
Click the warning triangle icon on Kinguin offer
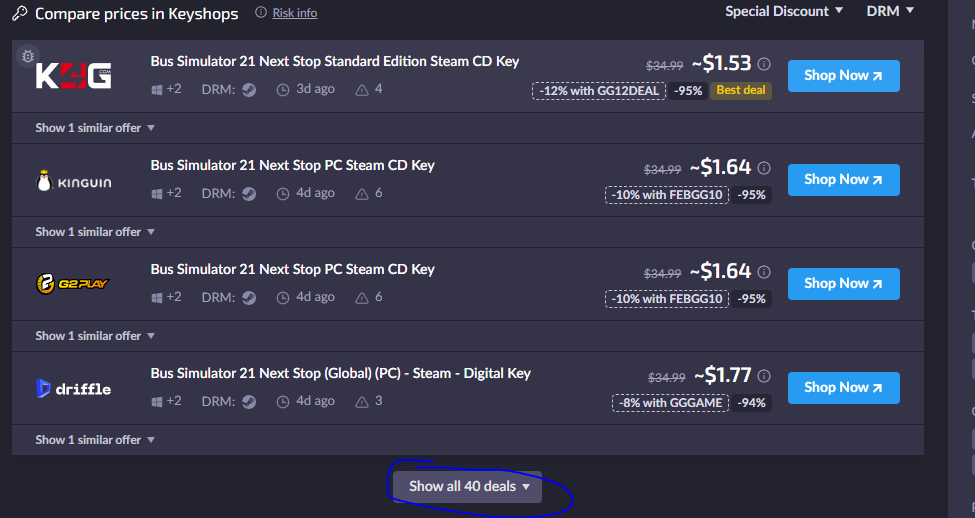pos(361,193)
